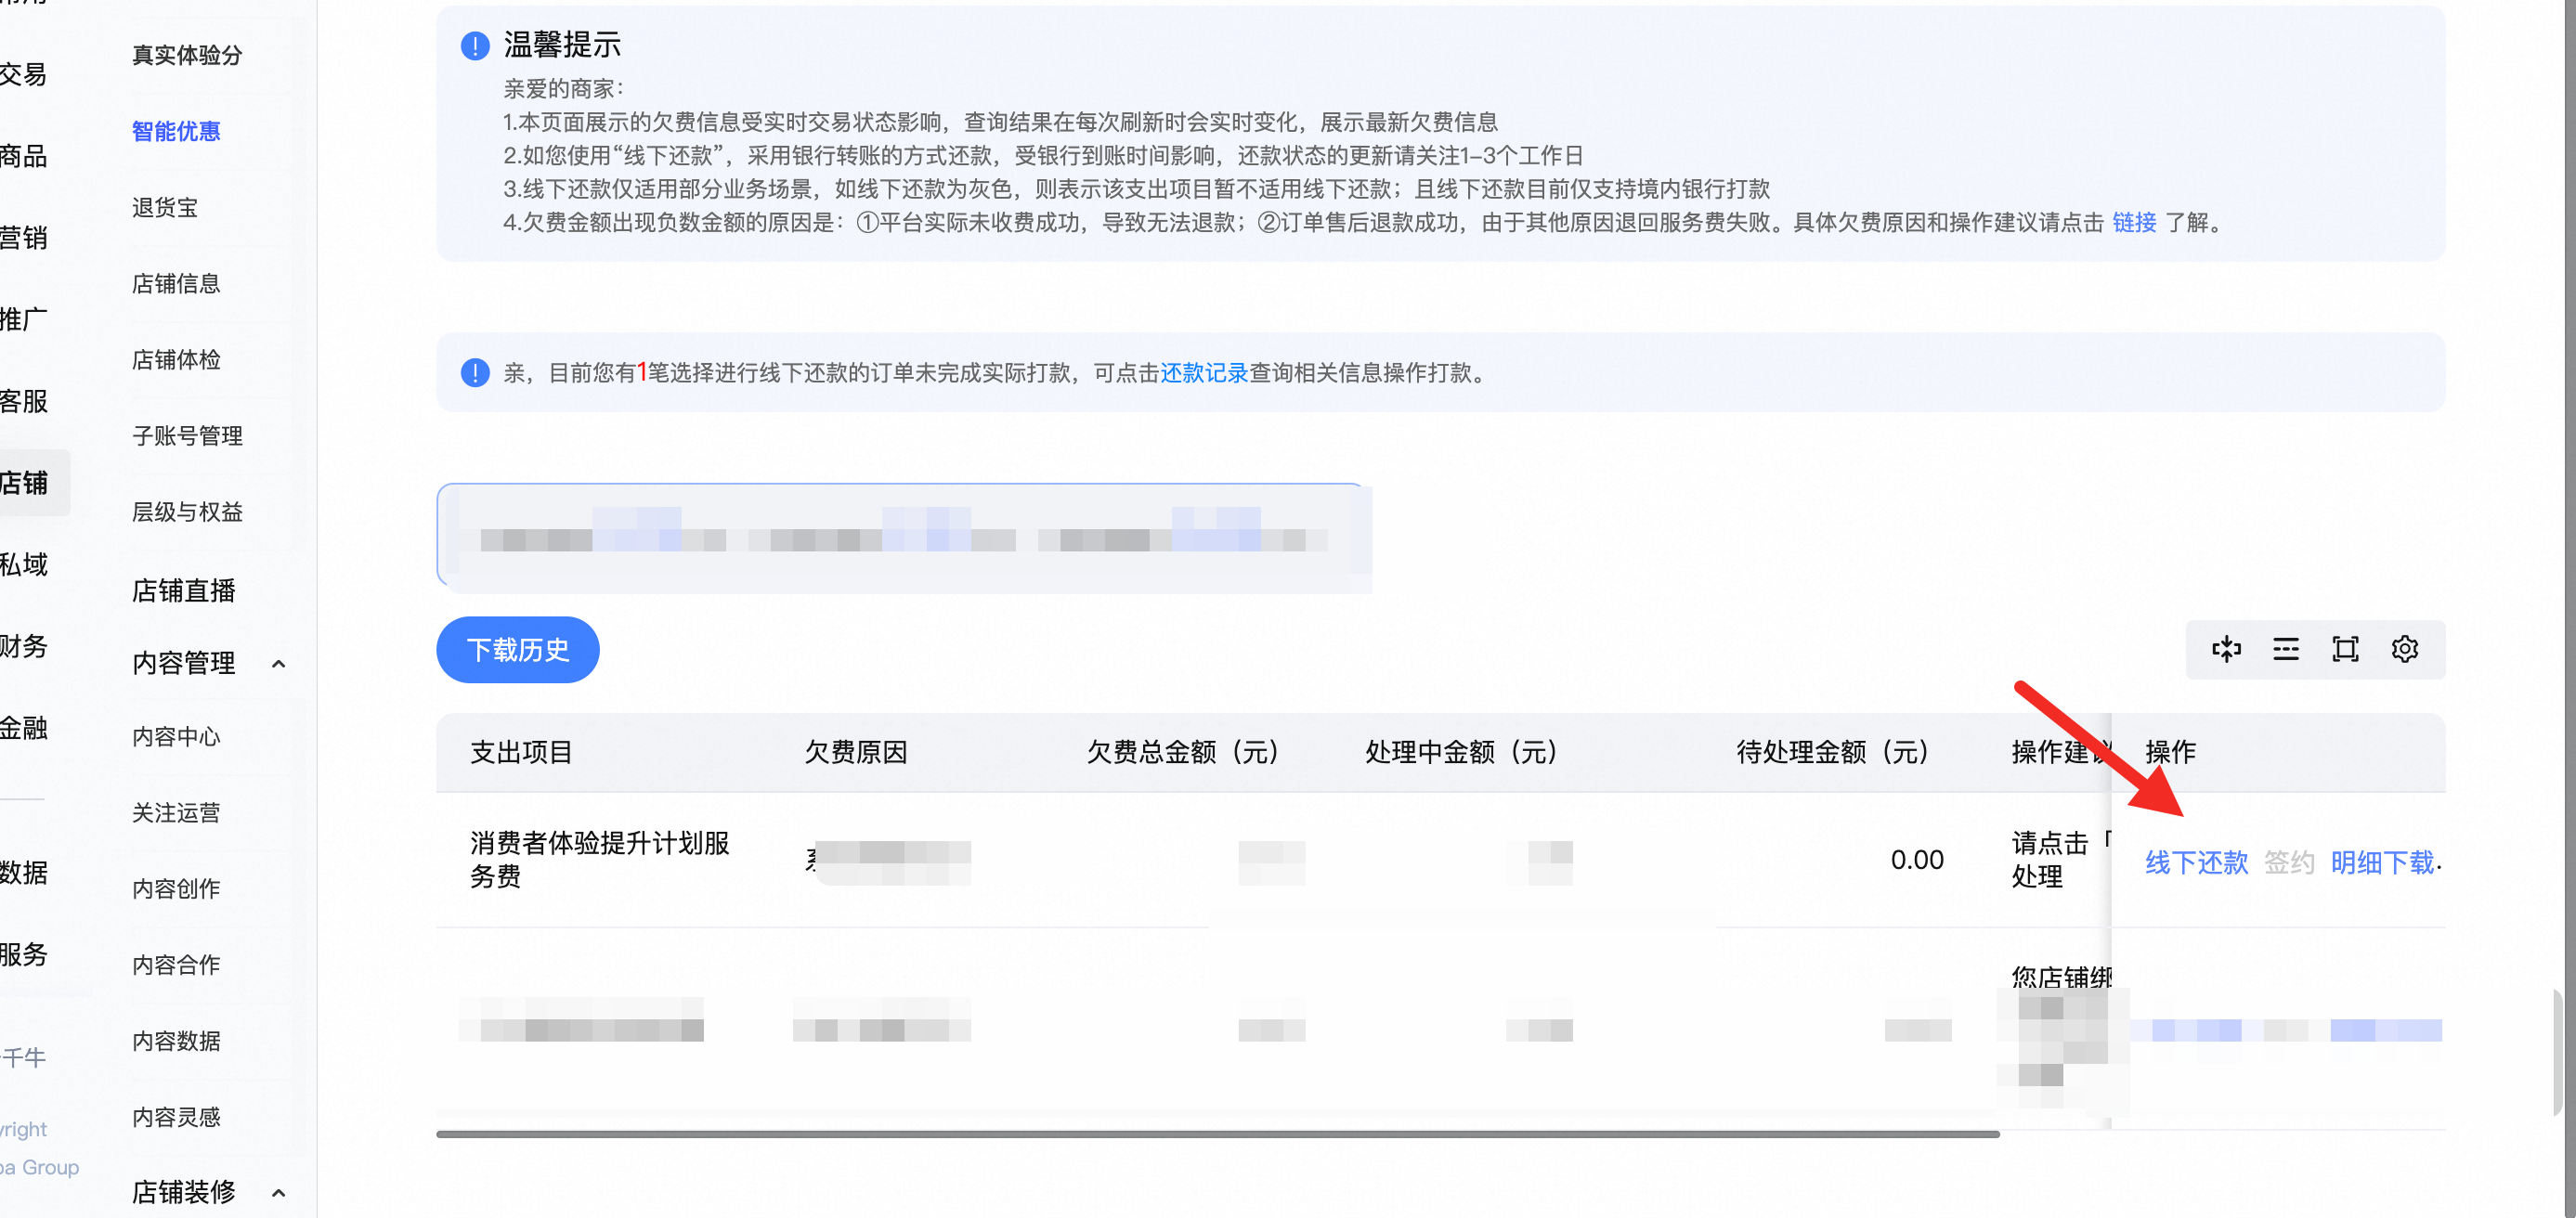Viewport: 2576px width, 1218px height.
Task: Open 内容灵感 submenu item
Action: point(176,1116)
